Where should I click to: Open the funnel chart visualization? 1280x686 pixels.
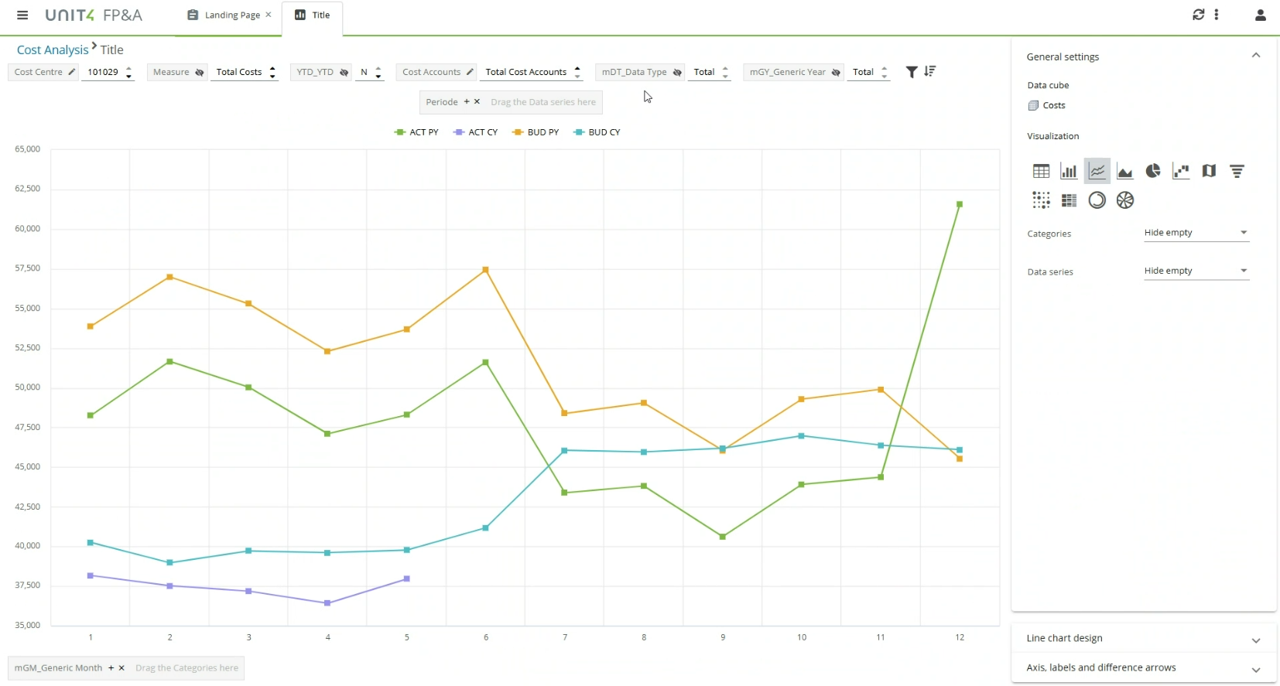[x=1237, y=170]
